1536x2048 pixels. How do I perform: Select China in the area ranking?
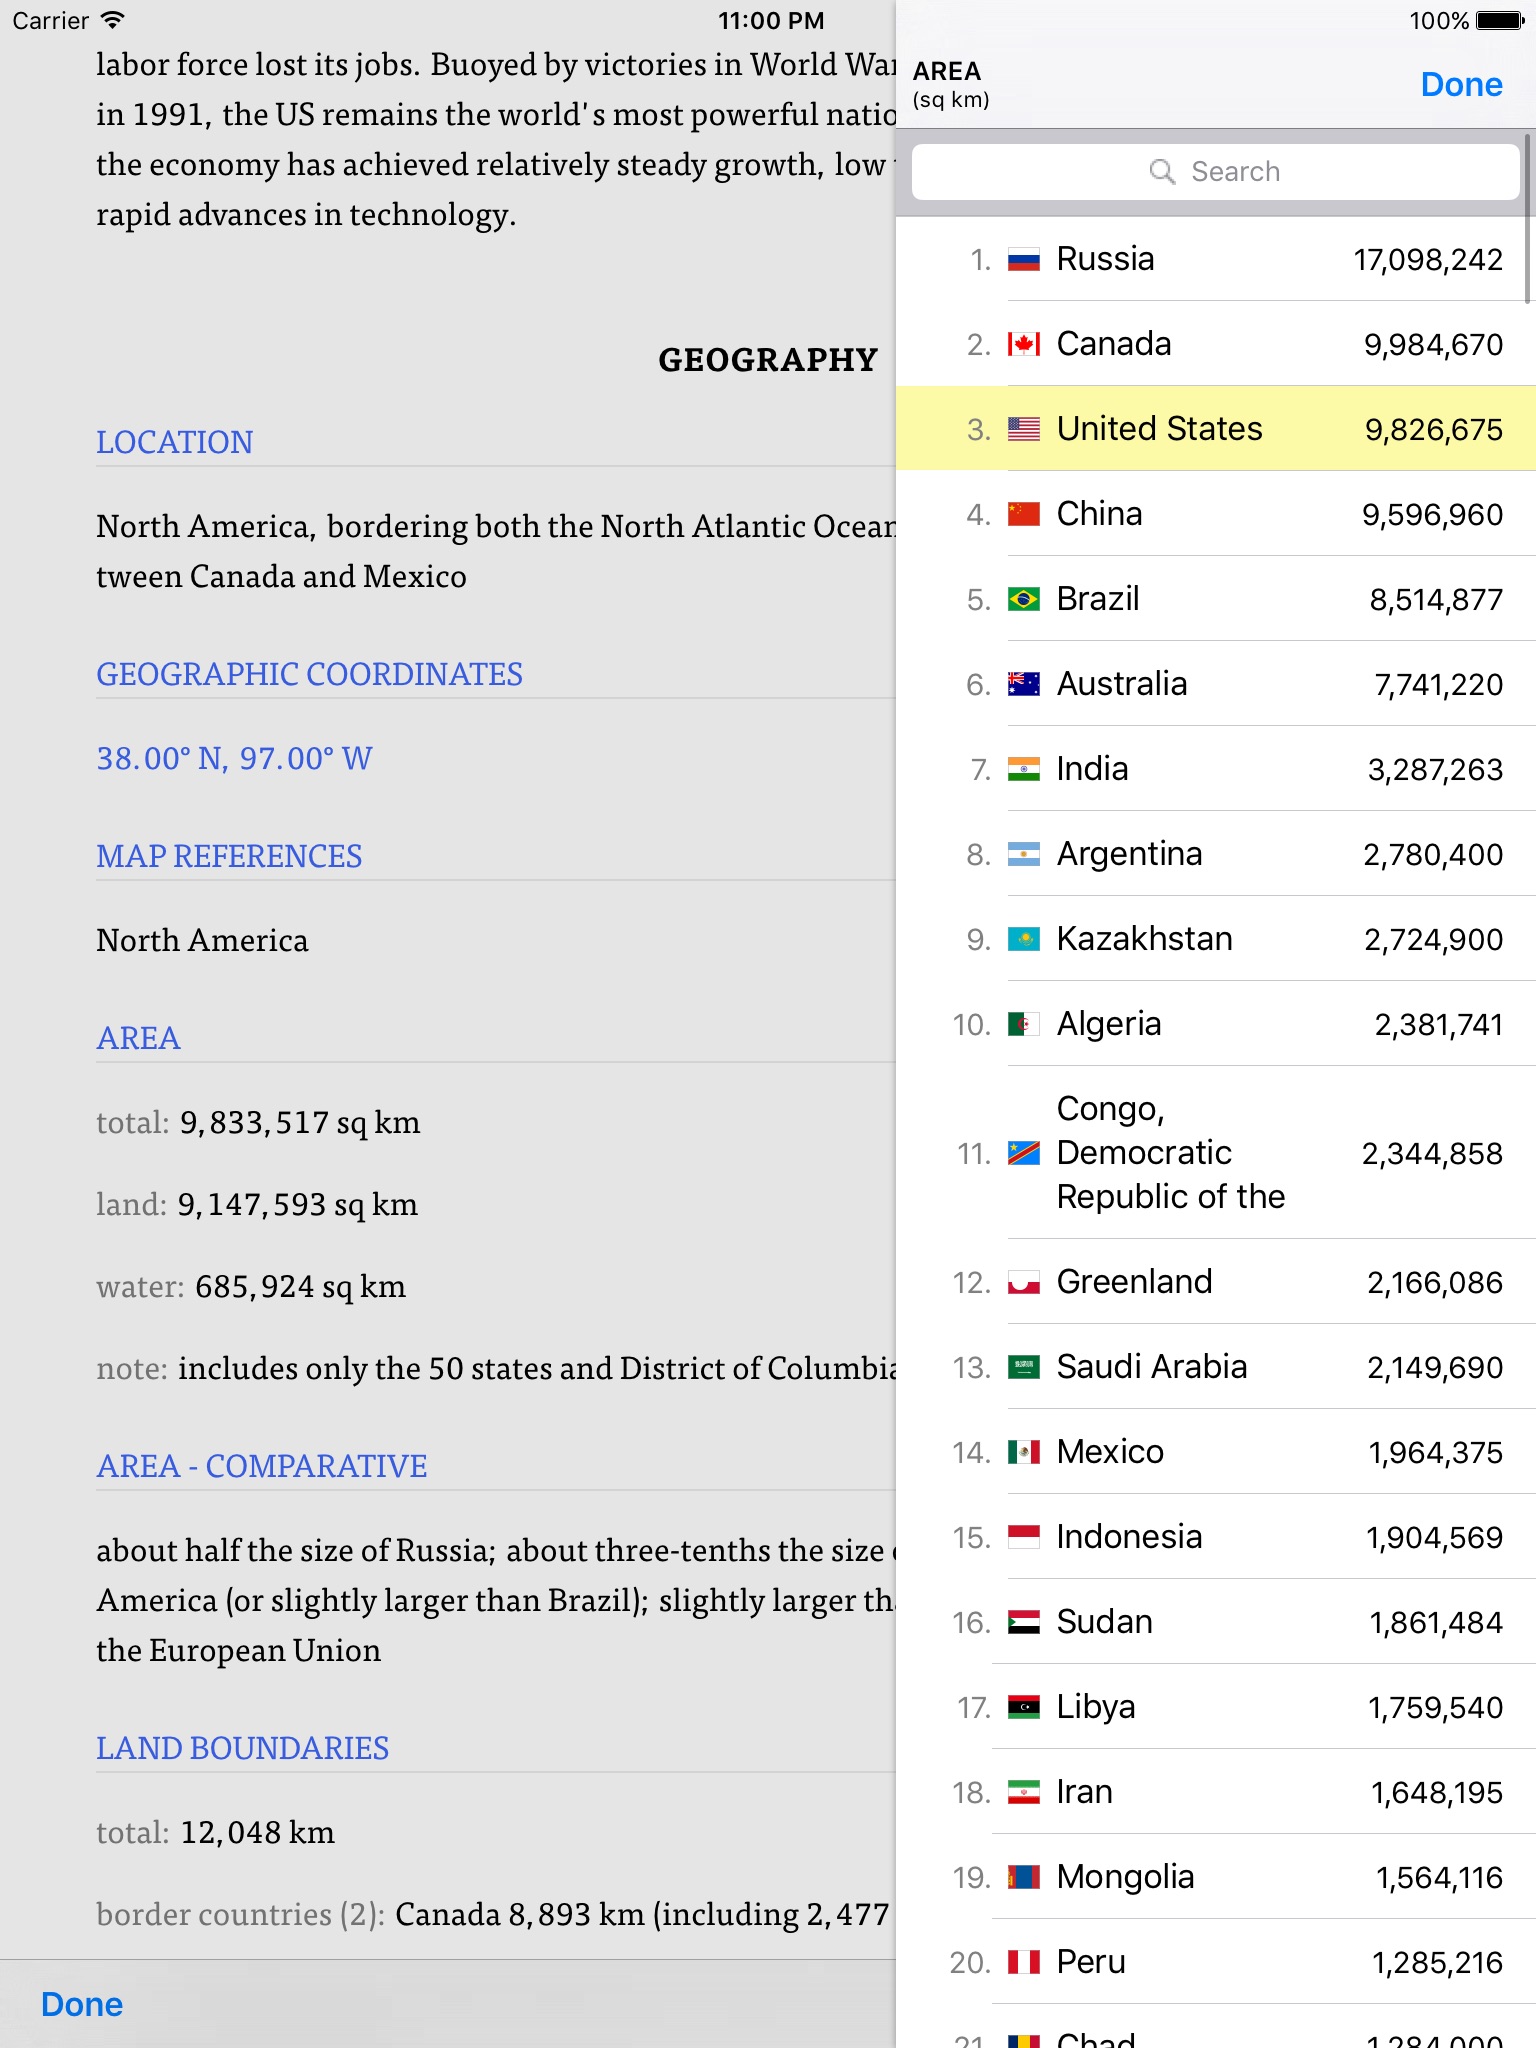click(1215, 514)
